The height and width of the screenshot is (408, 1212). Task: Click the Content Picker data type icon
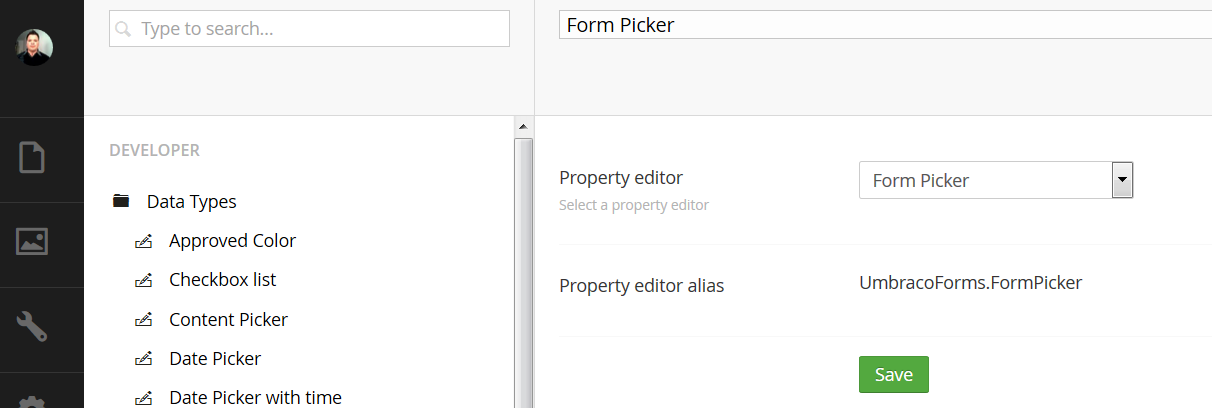[x=143, y=320]
